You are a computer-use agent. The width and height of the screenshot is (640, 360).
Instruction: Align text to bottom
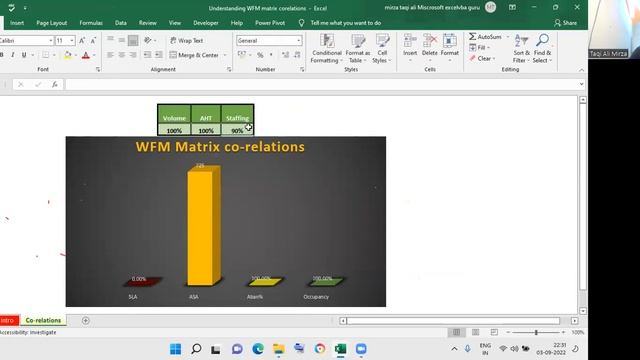(133, 40)
